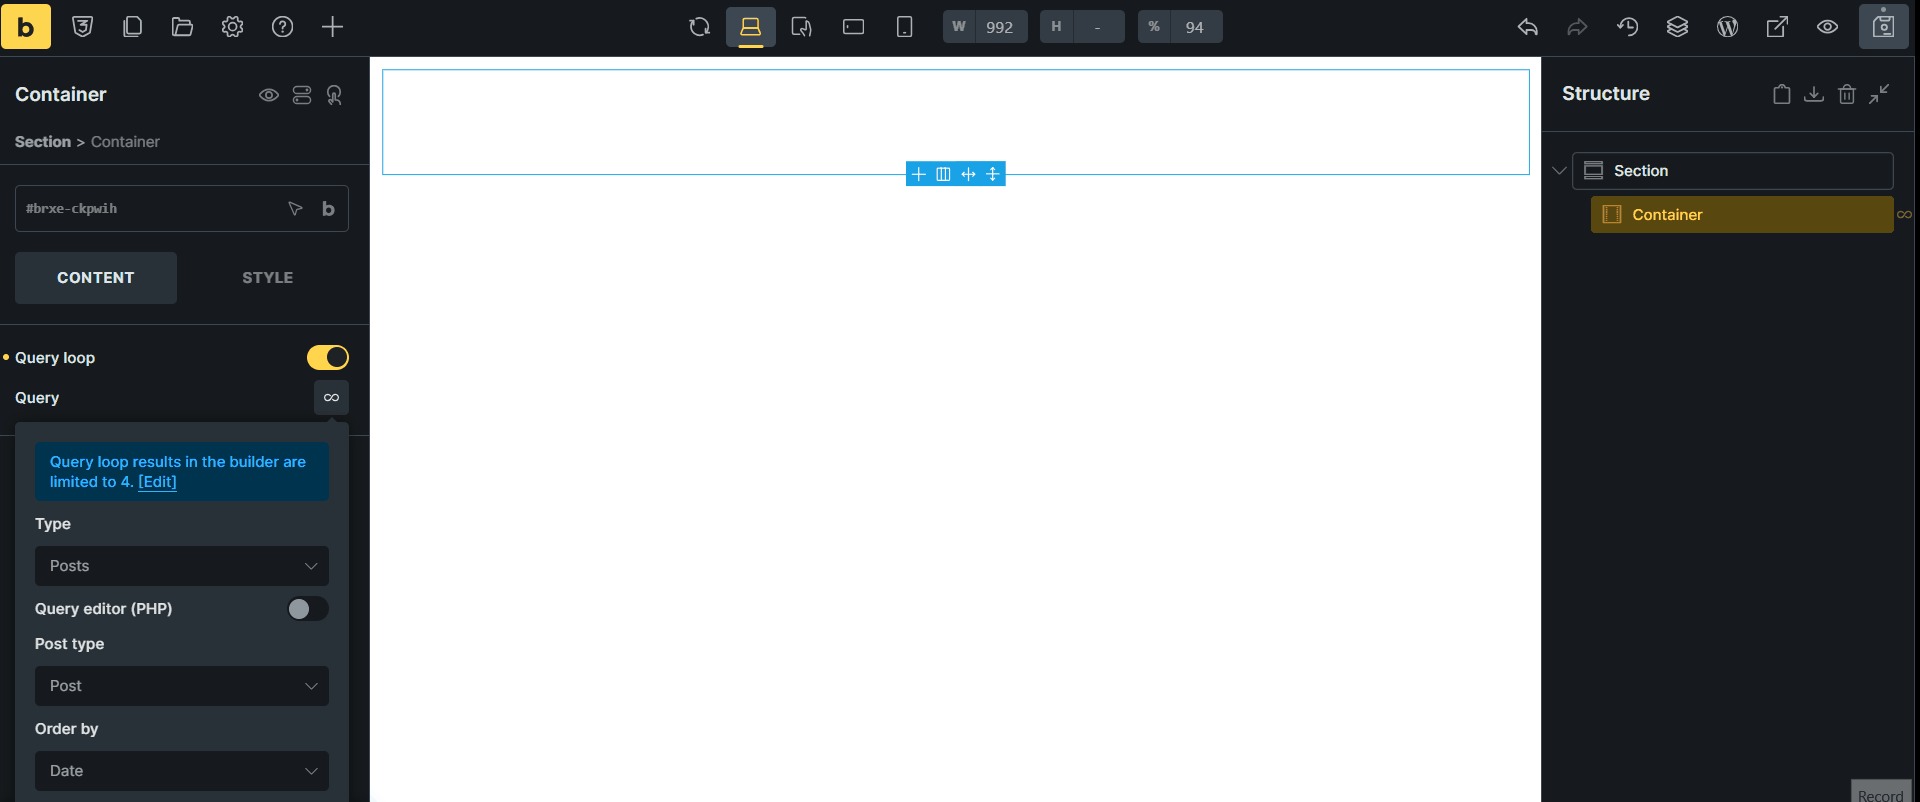This screenshot has width=1920, height=802.
Task: Click the View on frontend icon
Action: (x=1777, y=27)
